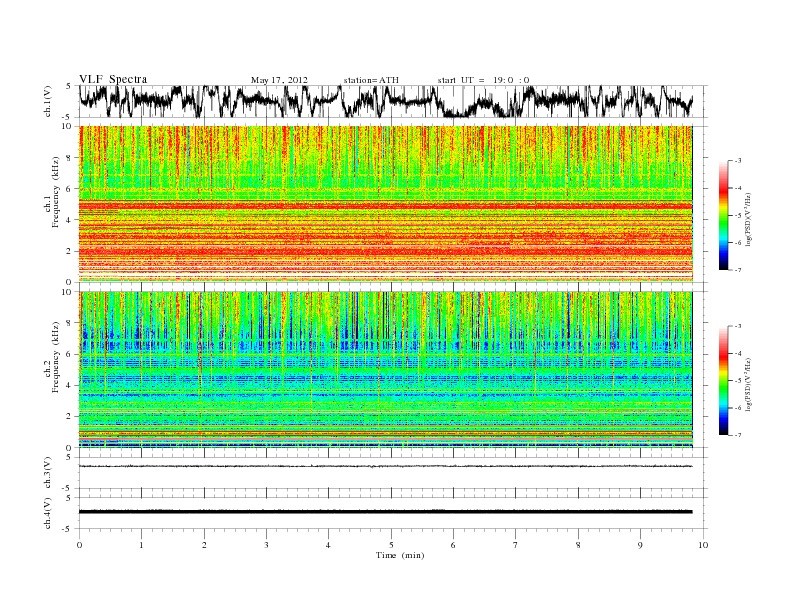Image resolution: width=792 pixels, height=612 pixels.
Task: Click time axis tick label "1"
Action: pos(142,545)
